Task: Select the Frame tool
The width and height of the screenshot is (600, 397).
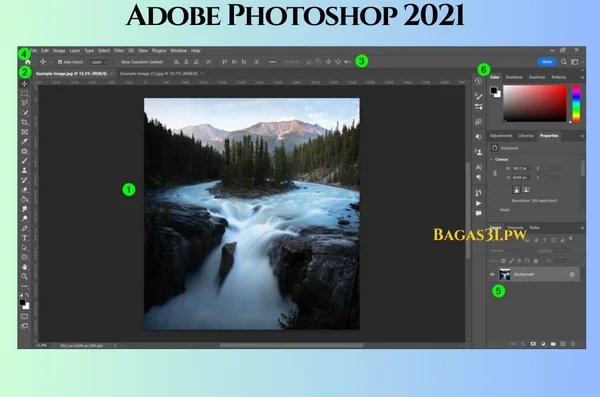Action: [24, 132]
